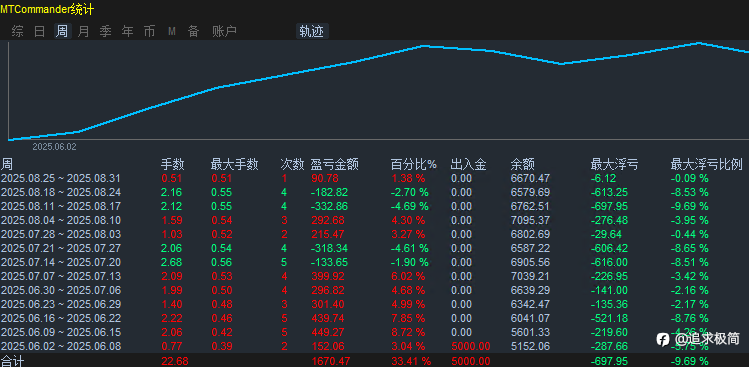Select row 2025.06.30 ~ 2025.07.06
749x367 pixels.
(x=374, y=291)
